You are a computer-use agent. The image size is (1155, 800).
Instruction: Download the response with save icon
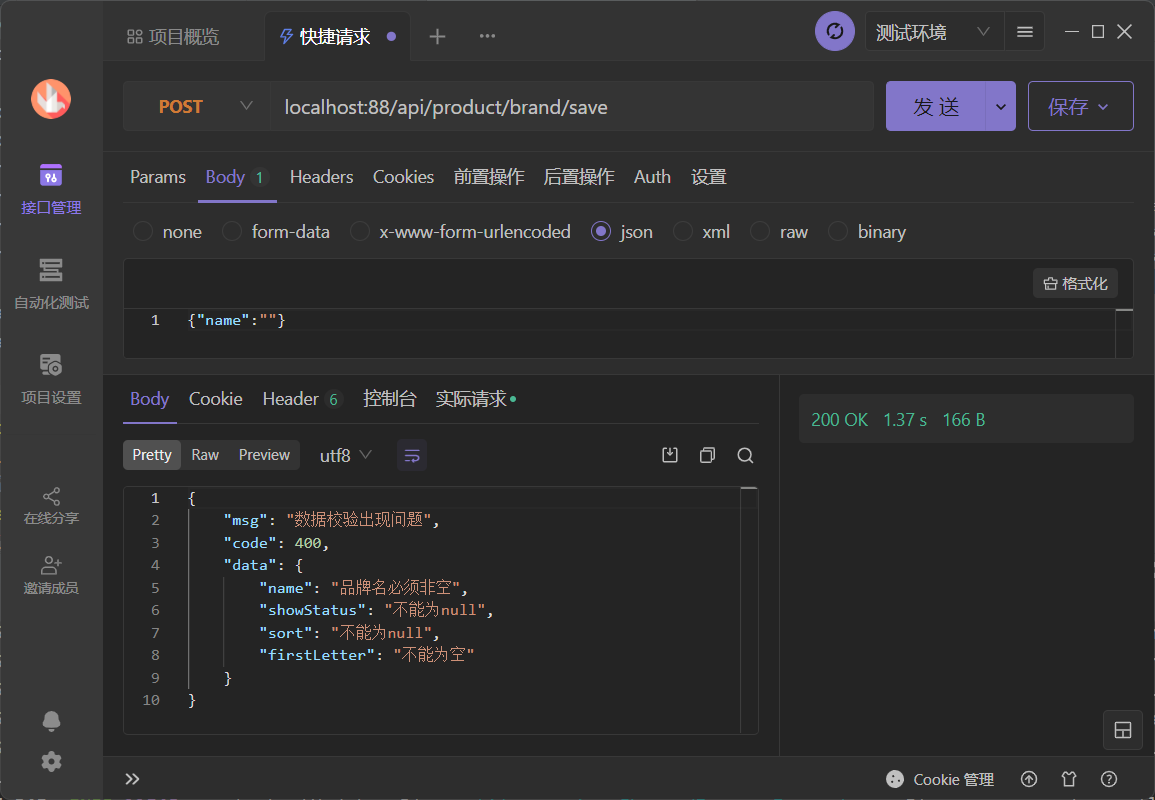point(670,455)
